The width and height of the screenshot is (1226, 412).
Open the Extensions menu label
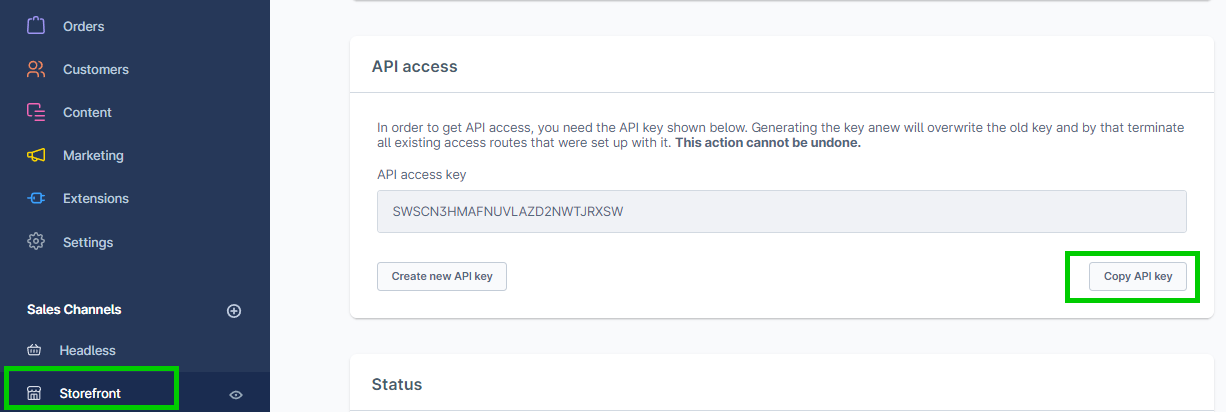click(x=95, y=198)
